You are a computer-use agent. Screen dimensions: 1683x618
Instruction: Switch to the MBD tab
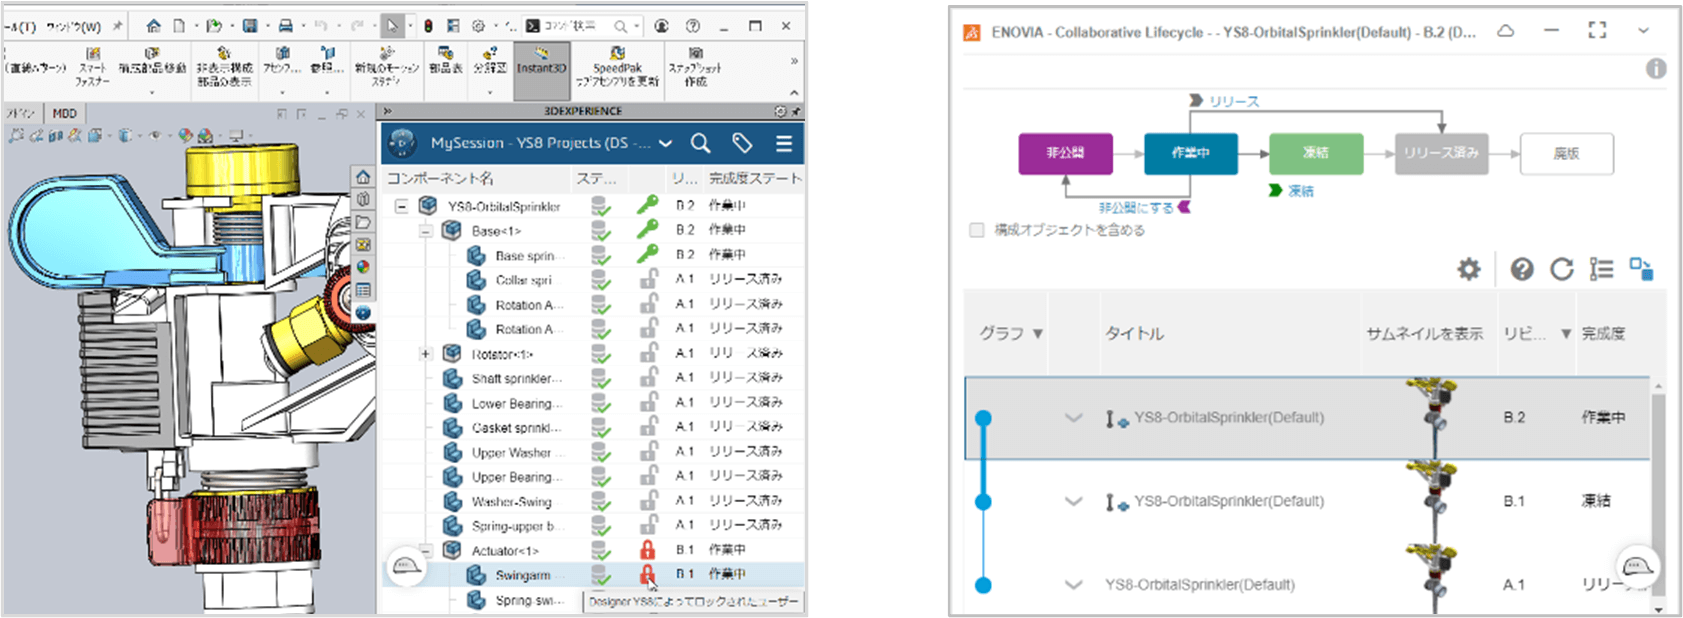[x=64, y=114]
